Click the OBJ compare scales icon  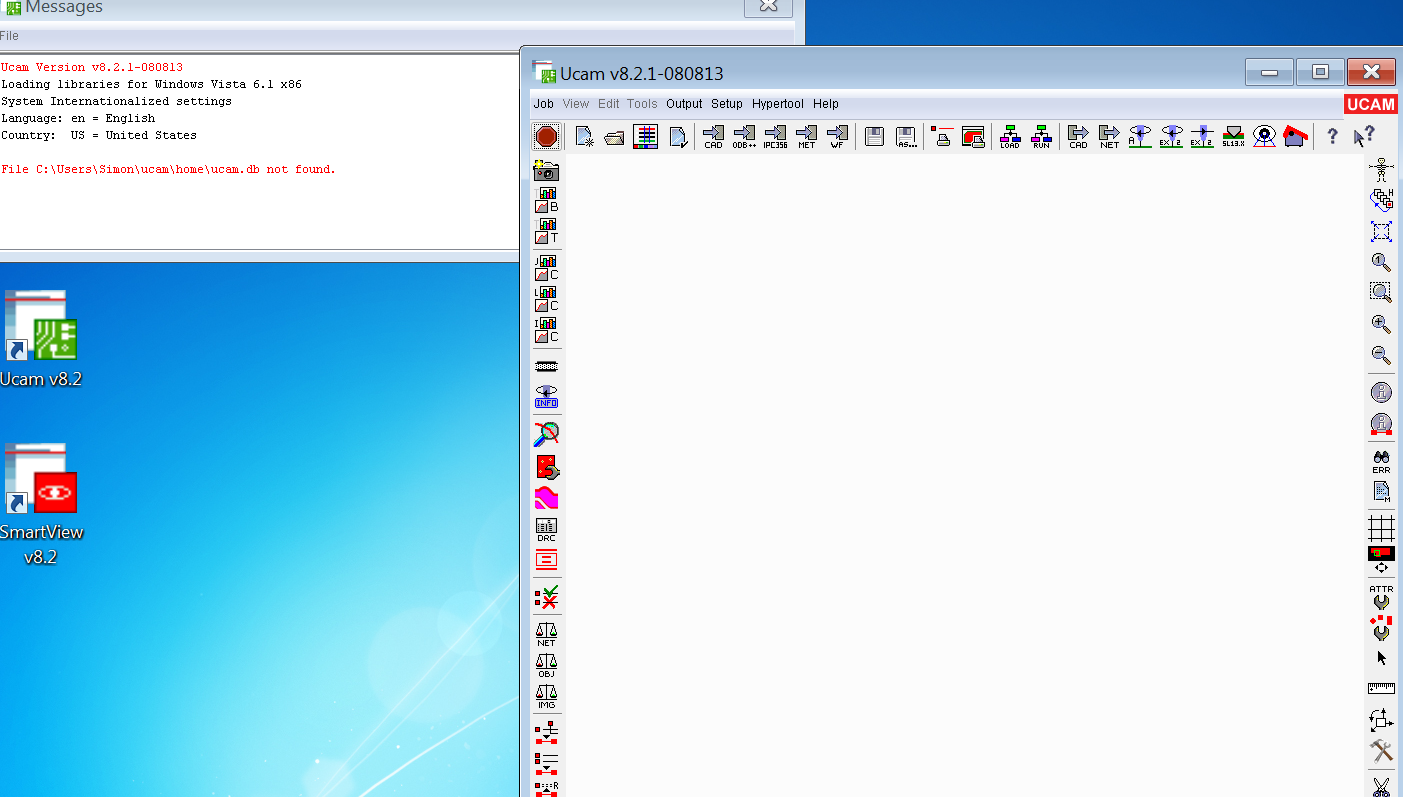point(546,665)
